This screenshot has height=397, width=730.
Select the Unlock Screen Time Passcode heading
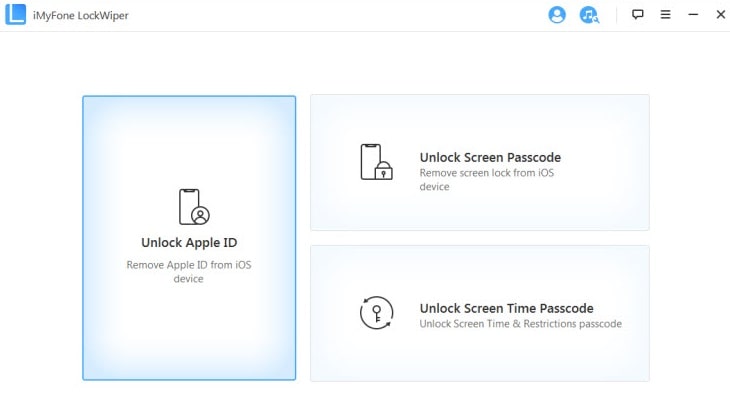[507, 308]
